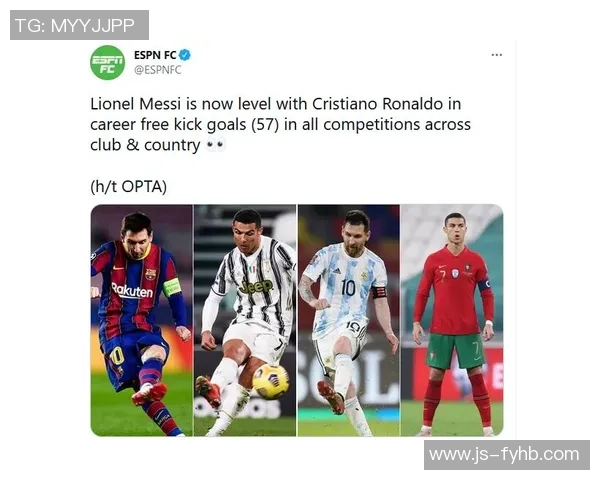
Task: Click the yellow soccer ball
Action: (271, 381)
